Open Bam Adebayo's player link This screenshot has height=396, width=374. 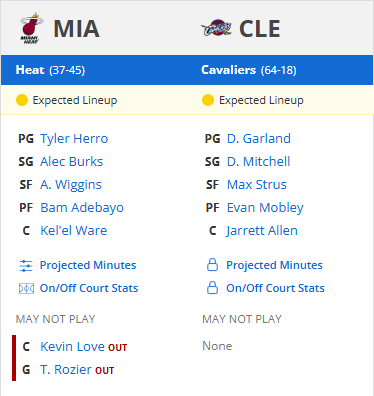point(82,208)
